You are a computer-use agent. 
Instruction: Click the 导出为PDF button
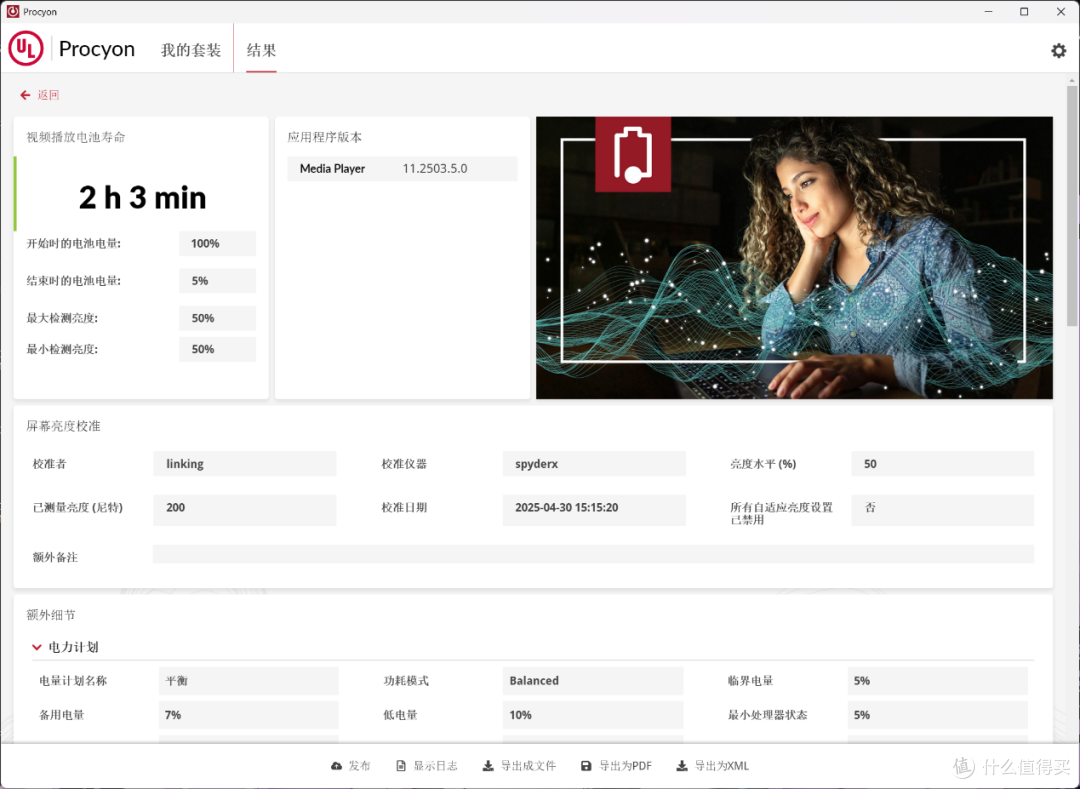click(616, 765)
